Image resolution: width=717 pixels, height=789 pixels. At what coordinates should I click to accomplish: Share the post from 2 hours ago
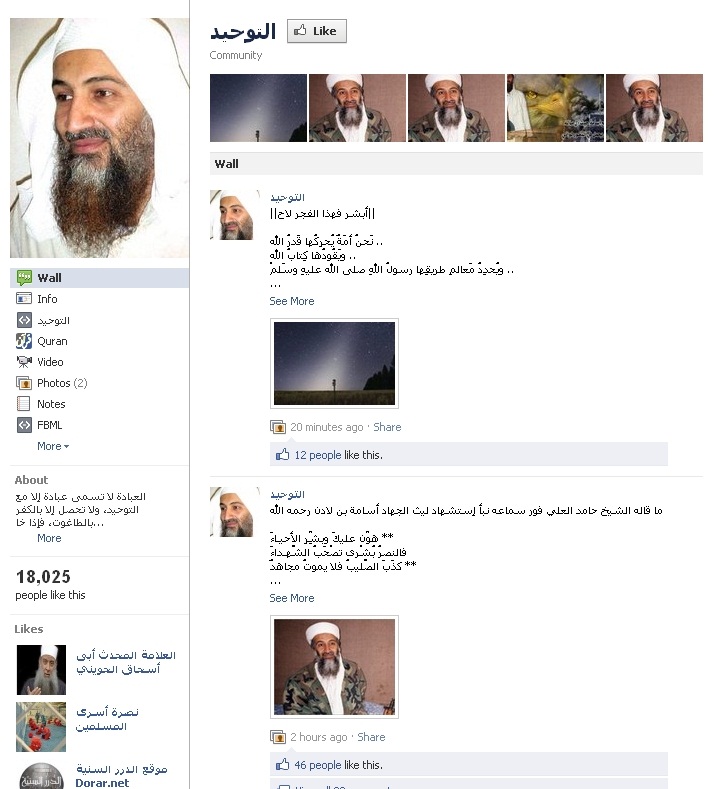point(371,737)
